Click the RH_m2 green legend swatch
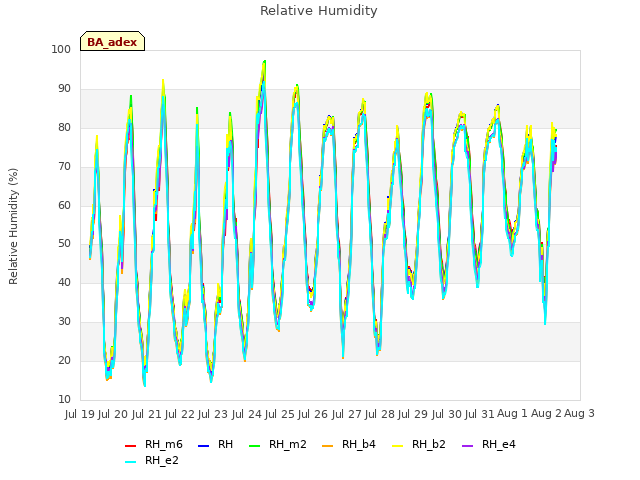Image resolution: width=640 pixels, height=480 pixels. [254, 446]
